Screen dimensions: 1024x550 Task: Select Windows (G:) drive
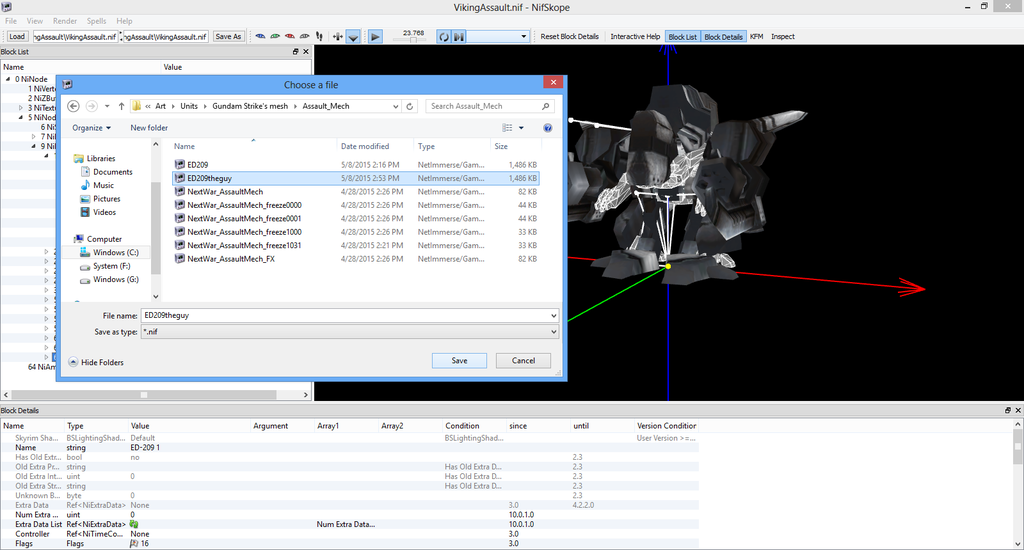point(116,280)
